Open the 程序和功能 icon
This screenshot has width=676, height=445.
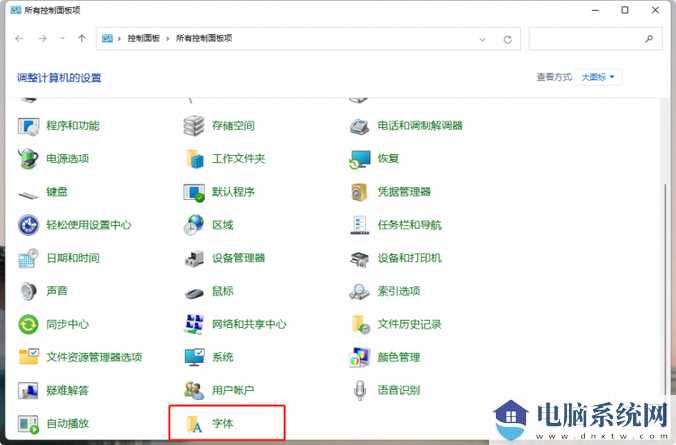pos(28,126)
